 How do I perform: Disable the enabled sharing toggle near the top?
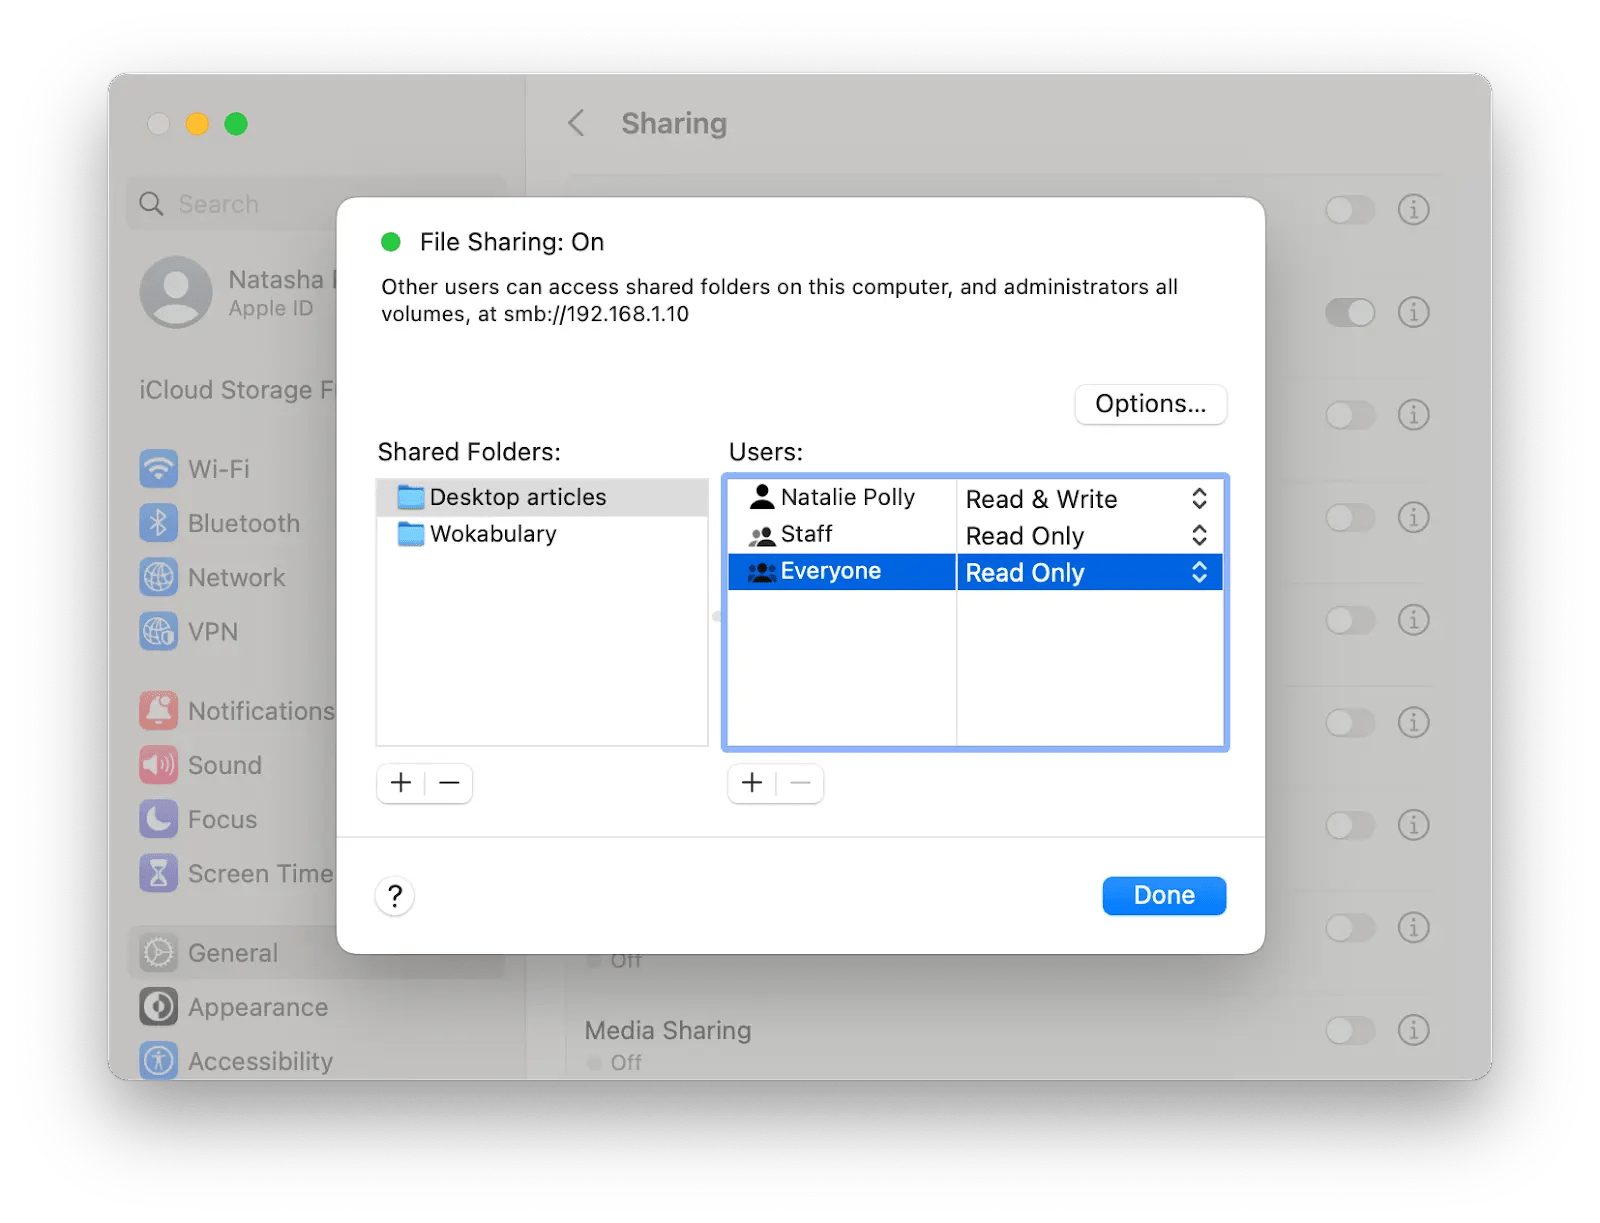pos(1350,312)
